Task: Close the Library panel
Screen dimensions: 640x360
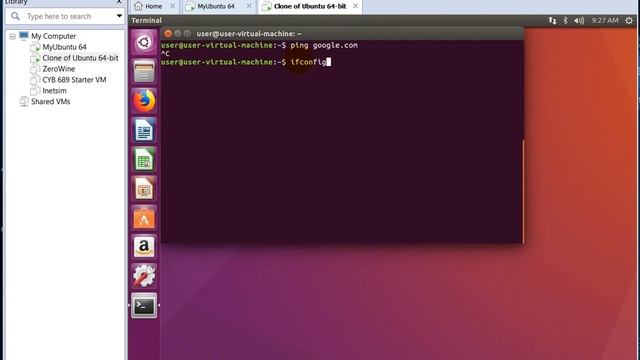Action: point(119,2)
